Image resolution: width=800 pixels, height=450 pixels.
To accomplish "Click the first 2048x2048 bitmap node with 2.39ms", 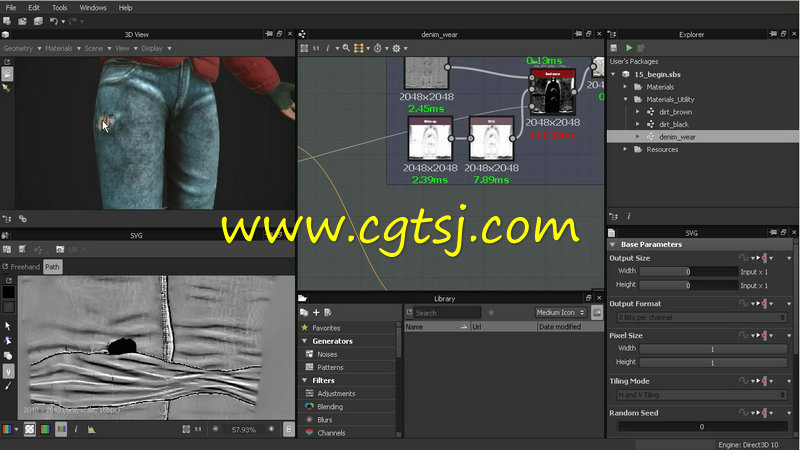I will pos(430,139).
